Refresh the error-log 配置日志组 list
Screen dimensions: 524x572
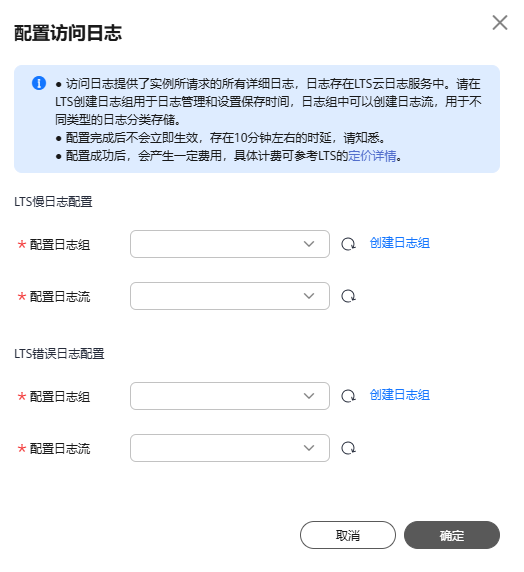click(348, 396)
